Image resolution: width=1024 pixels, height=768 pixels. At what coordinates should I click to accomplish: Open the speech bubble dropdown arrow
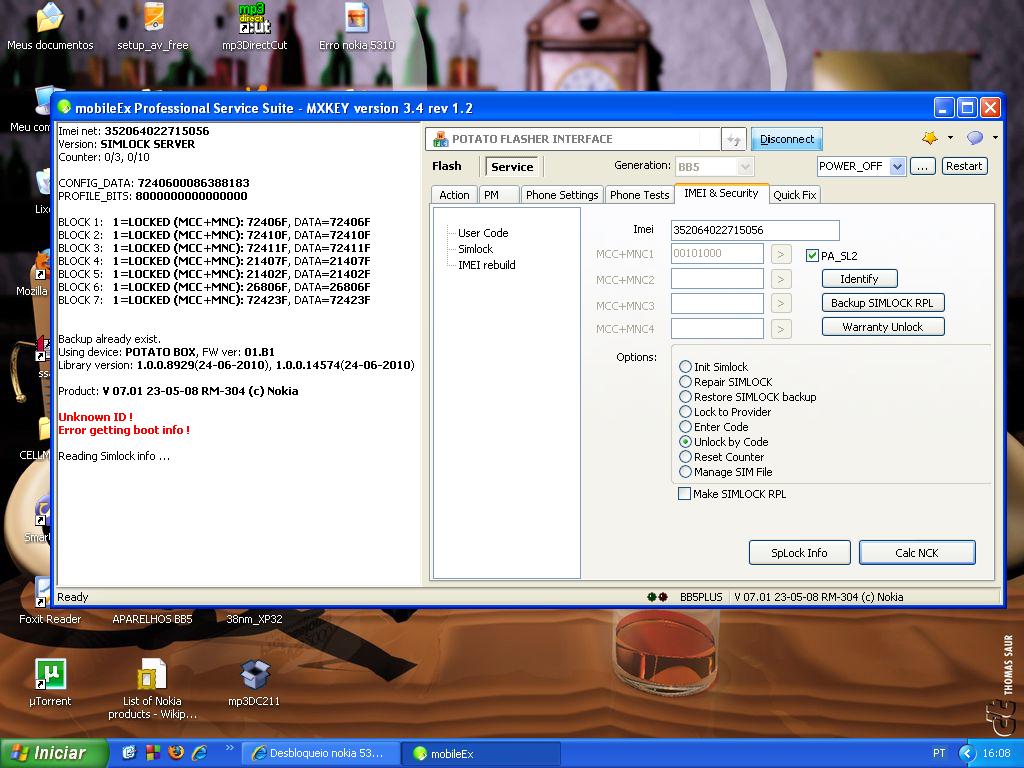pos(995,138)
